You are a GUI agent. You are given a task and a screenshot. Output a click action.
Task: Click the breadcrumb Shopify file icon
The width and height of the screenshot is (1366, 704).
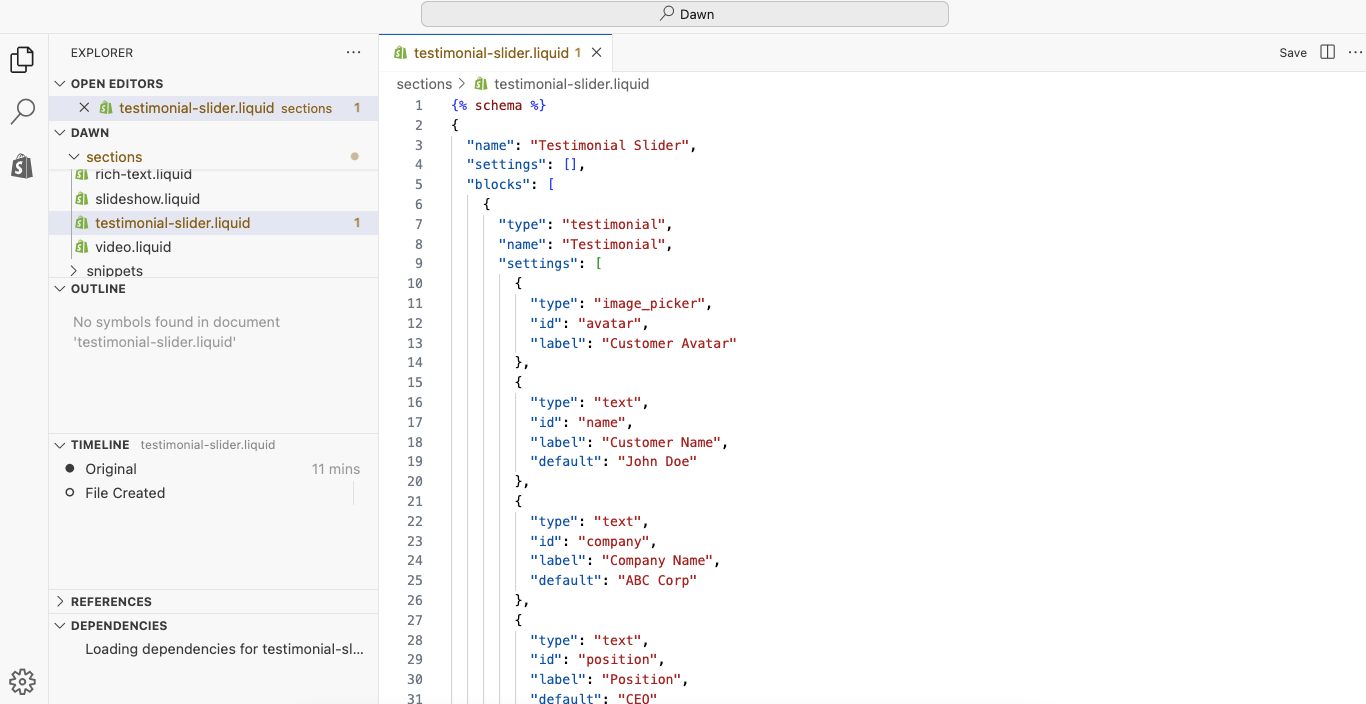tap(481, 84)
